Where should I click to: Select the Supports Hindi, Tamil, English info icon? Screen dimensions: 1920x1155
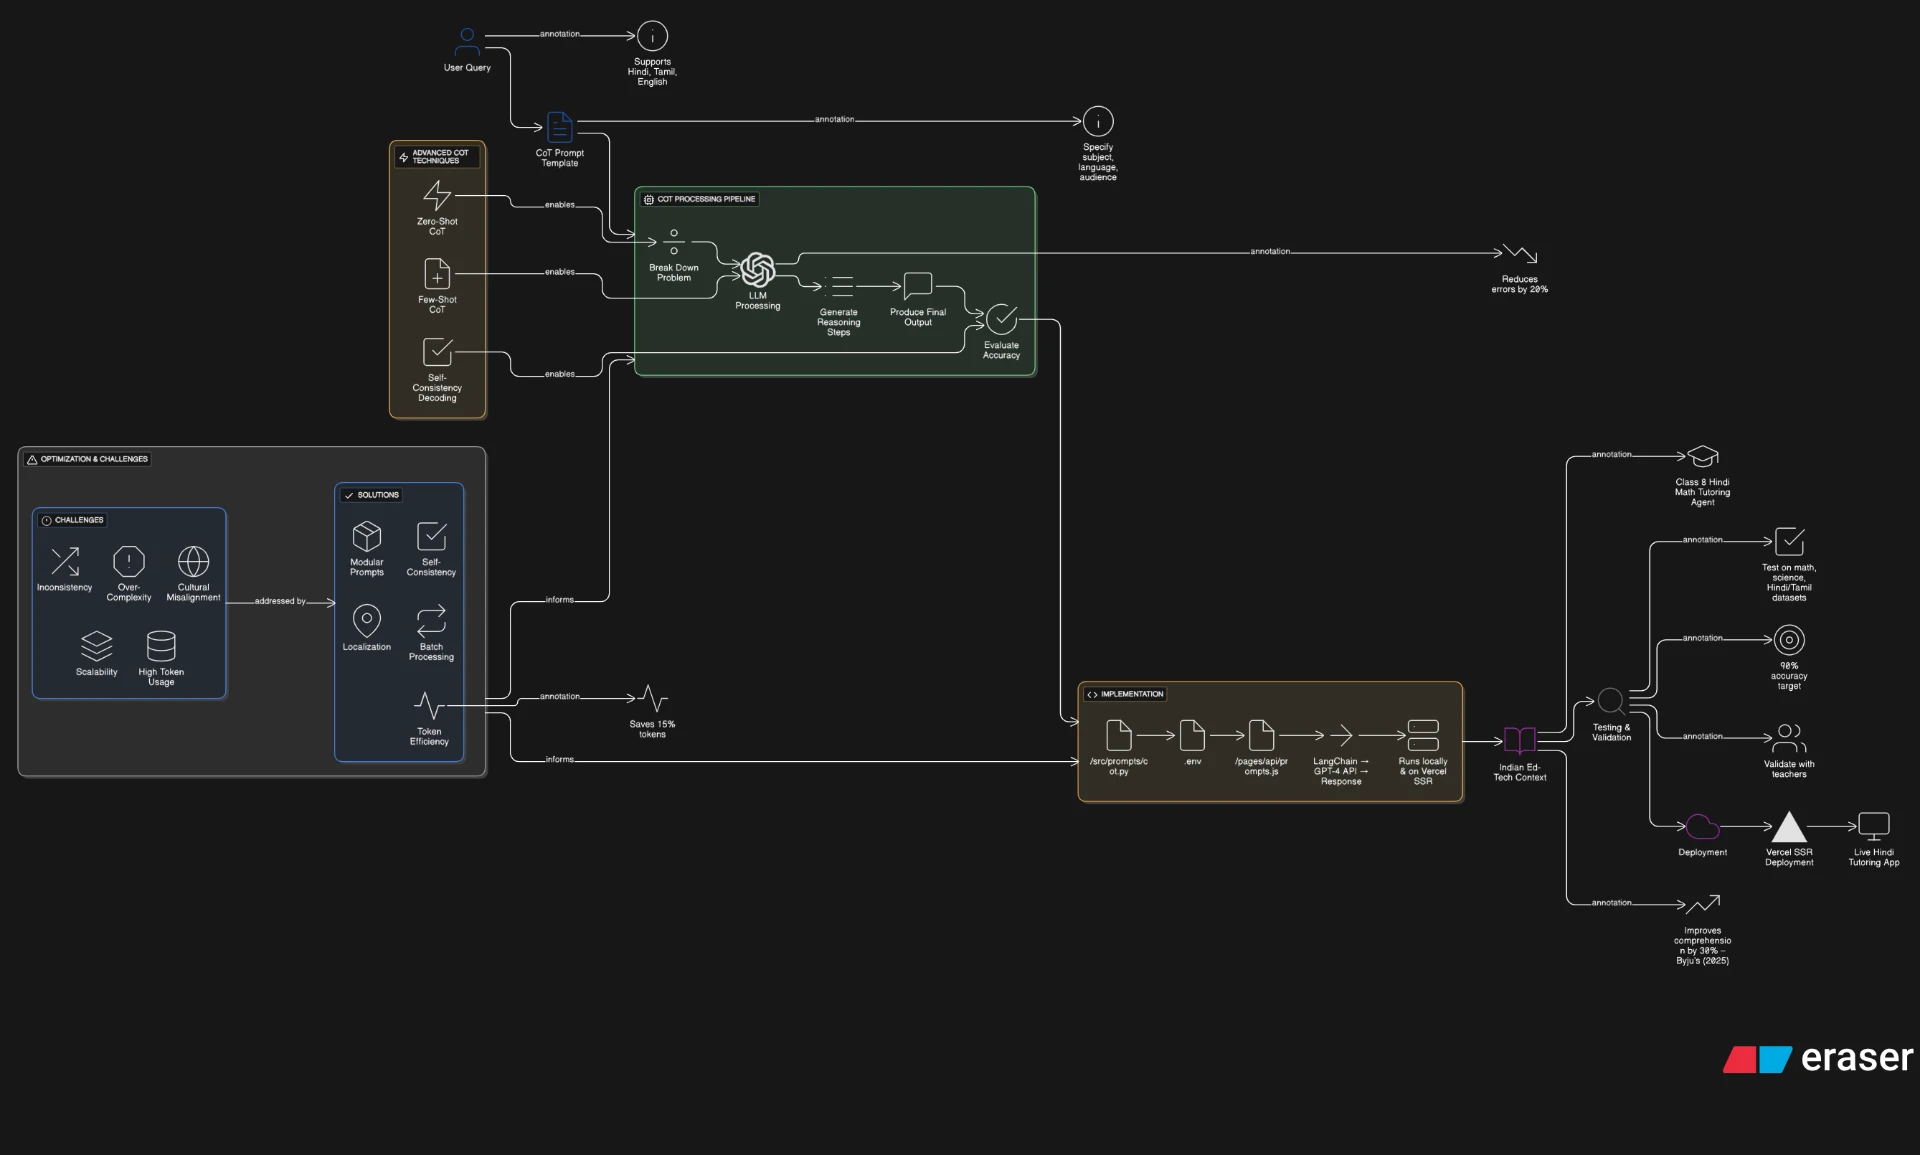click(652, 36)
